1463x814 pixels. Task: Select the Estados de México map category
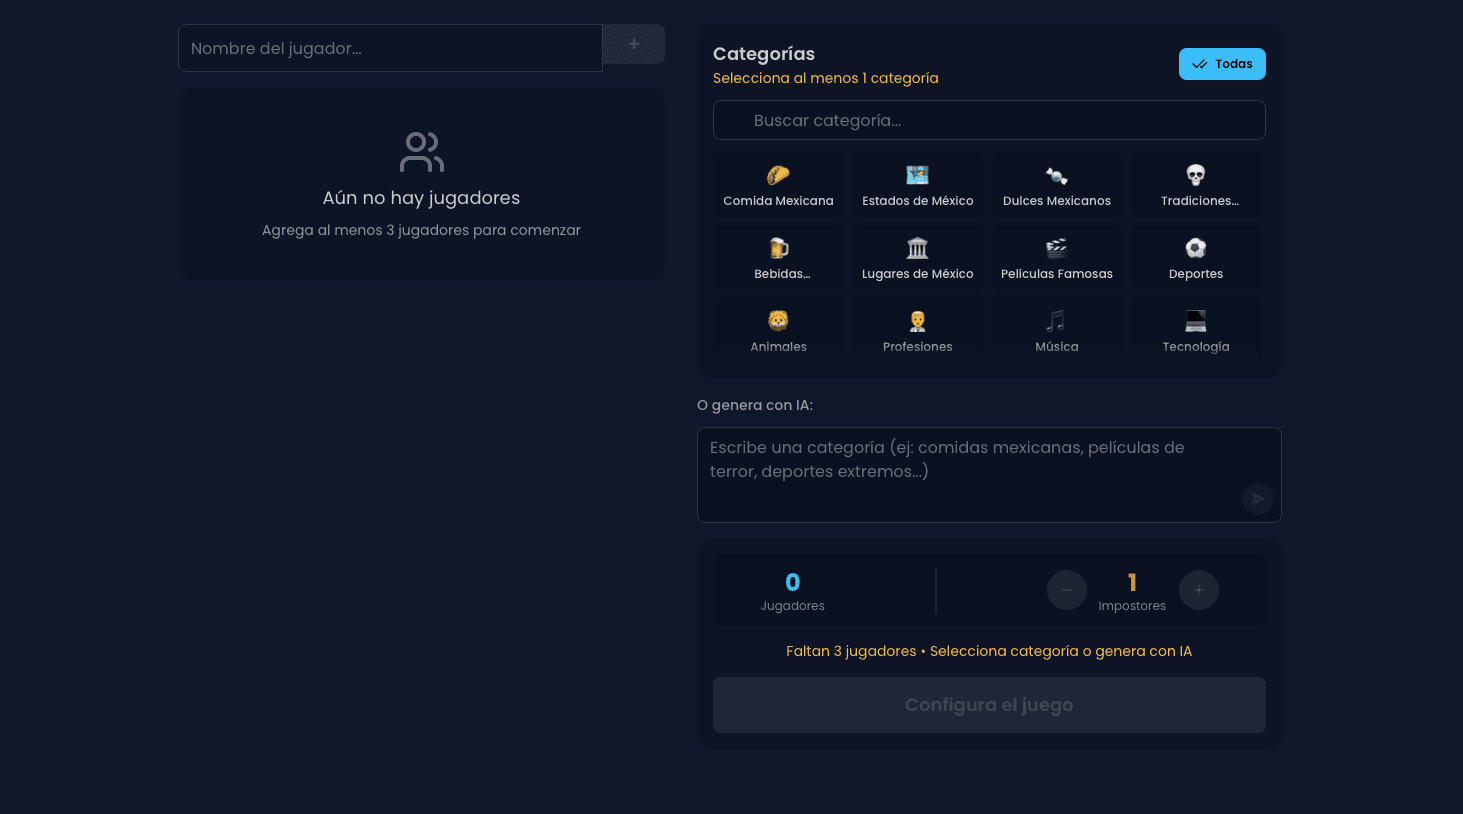[917, 186]
